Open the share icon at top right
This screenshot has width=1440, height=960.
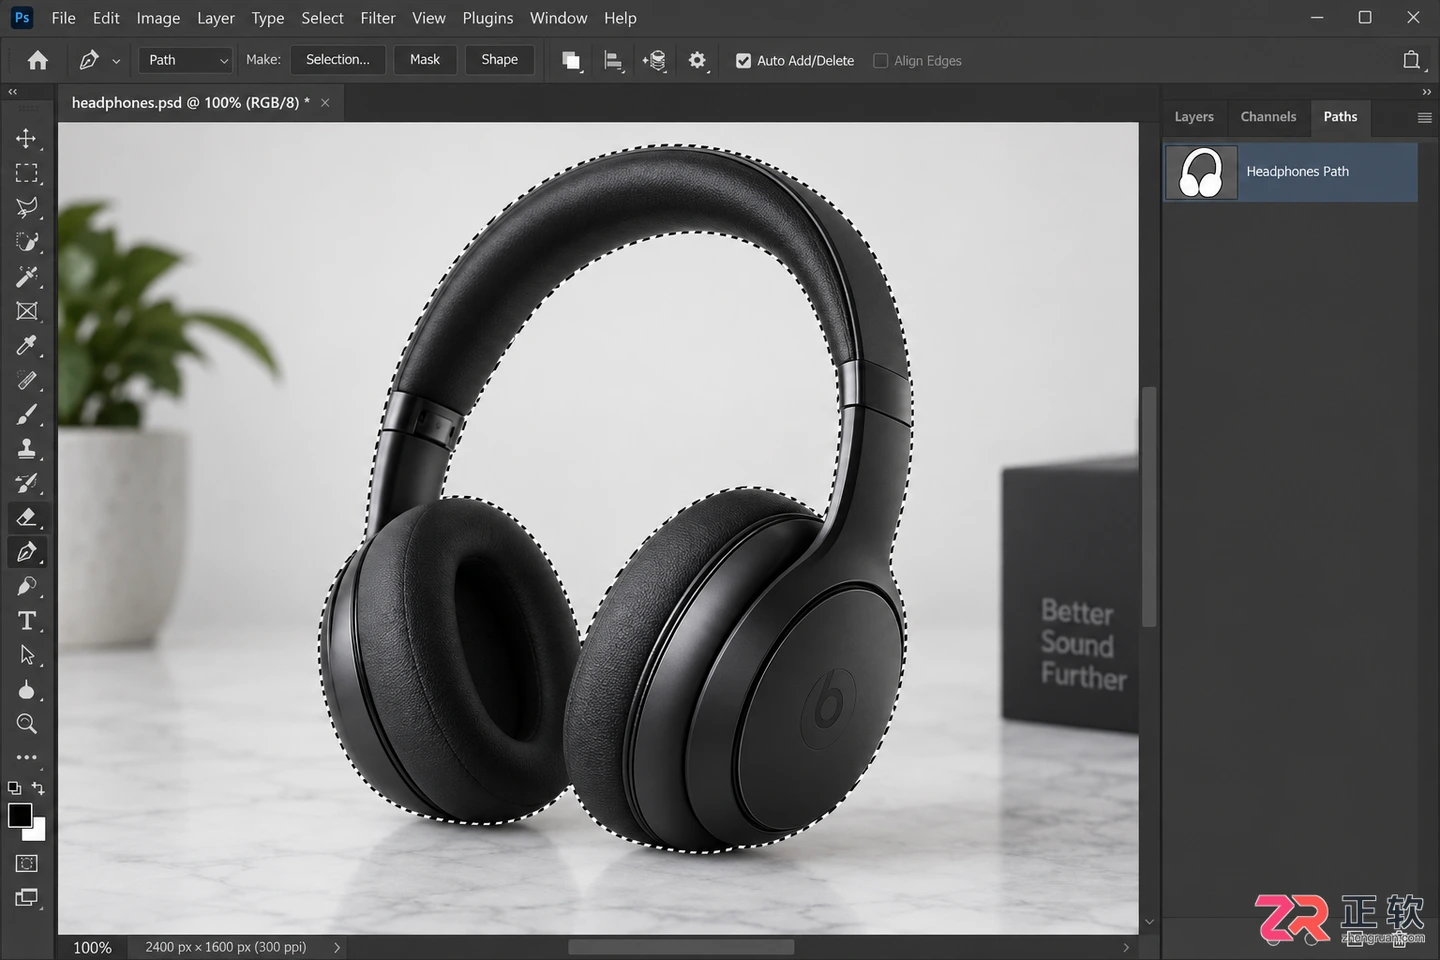[1411, 60]
